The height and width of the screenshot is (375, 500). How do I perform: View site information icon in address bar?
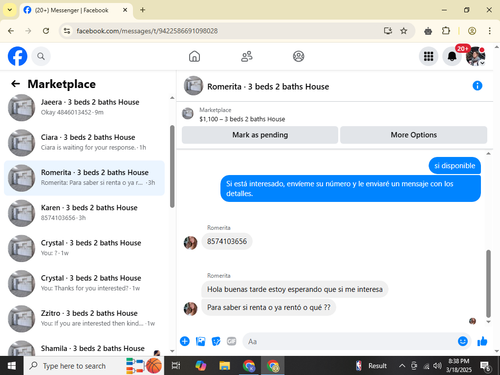pyautogui.click(x=67, y=31)
